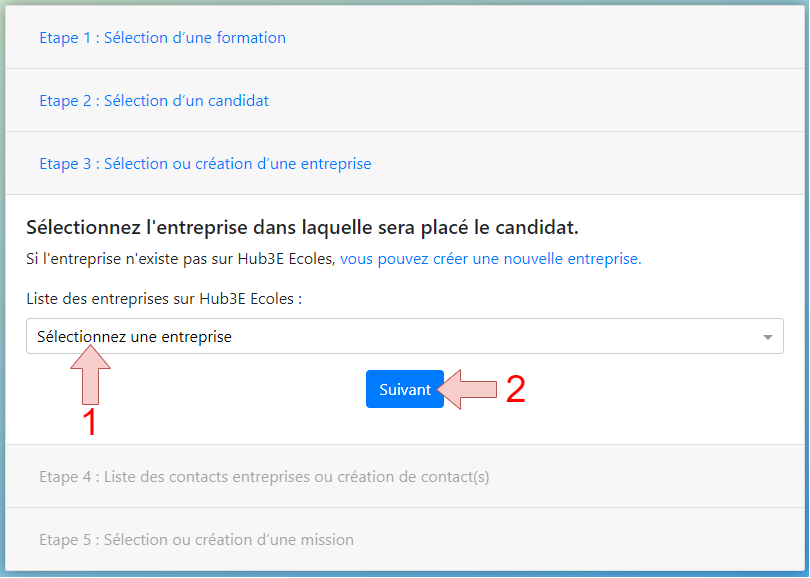Click the Etape 1 header row background

pos(404,37)
